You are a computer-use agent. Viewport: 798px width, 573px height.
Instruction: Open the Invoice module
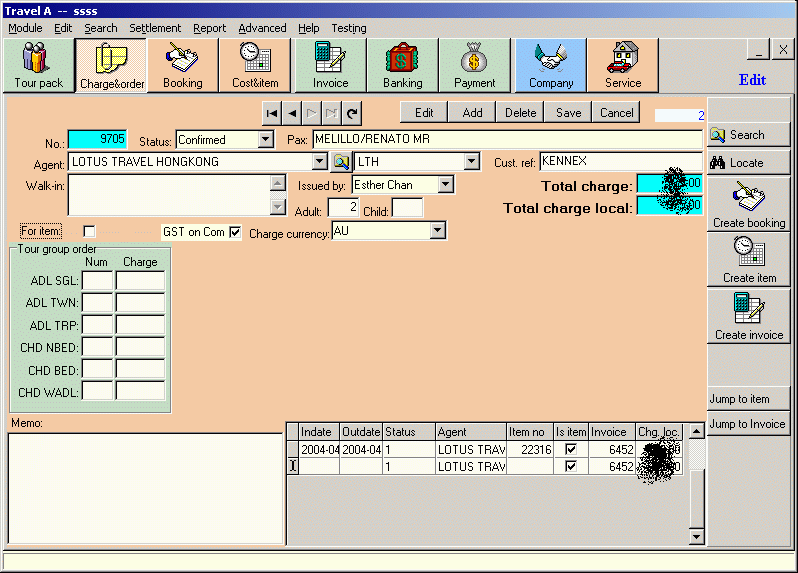point(330,66)
